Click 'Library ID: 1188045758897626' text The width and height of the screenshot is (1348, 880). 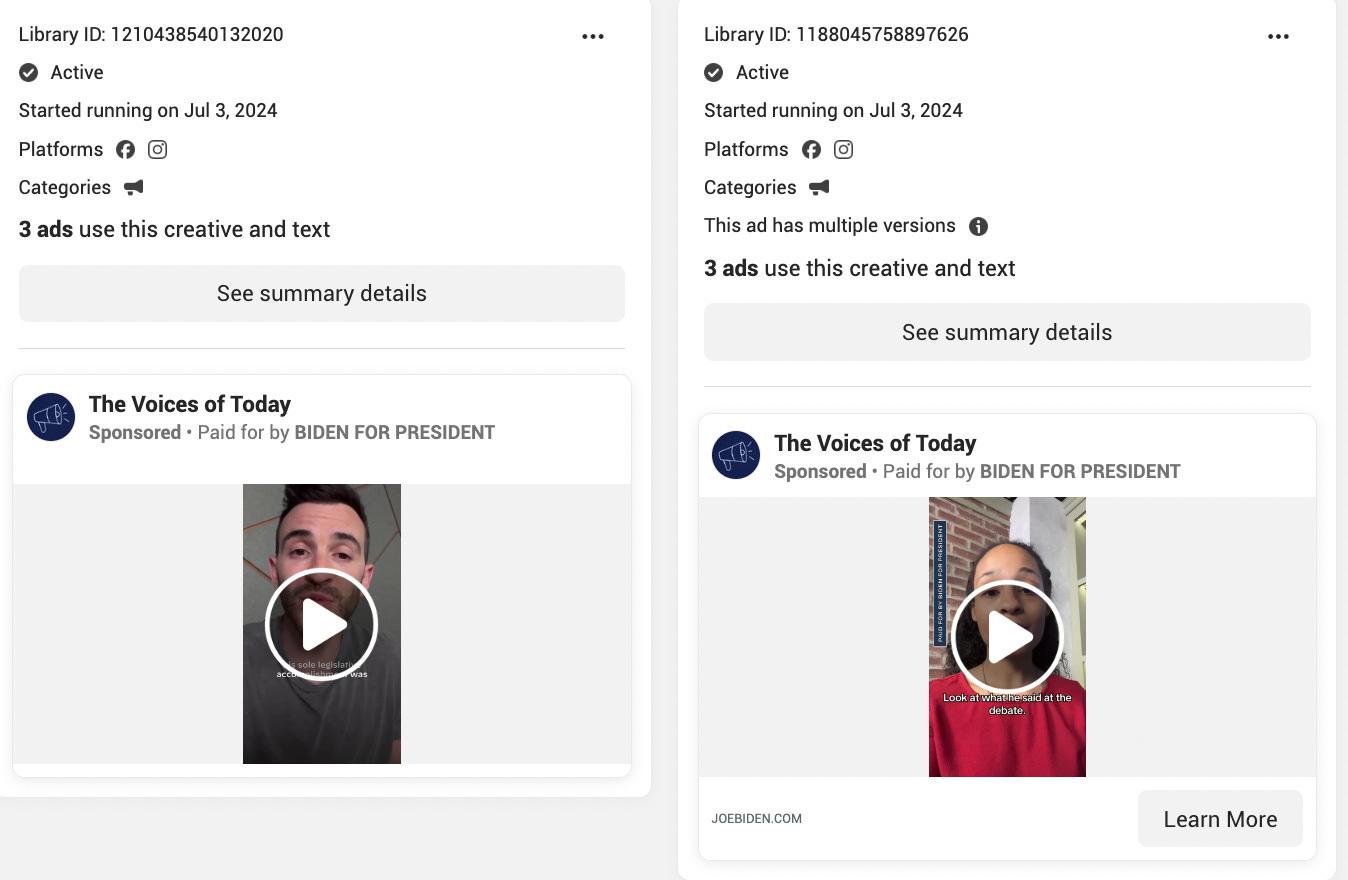pyautogui.click(x=836, y=34)
